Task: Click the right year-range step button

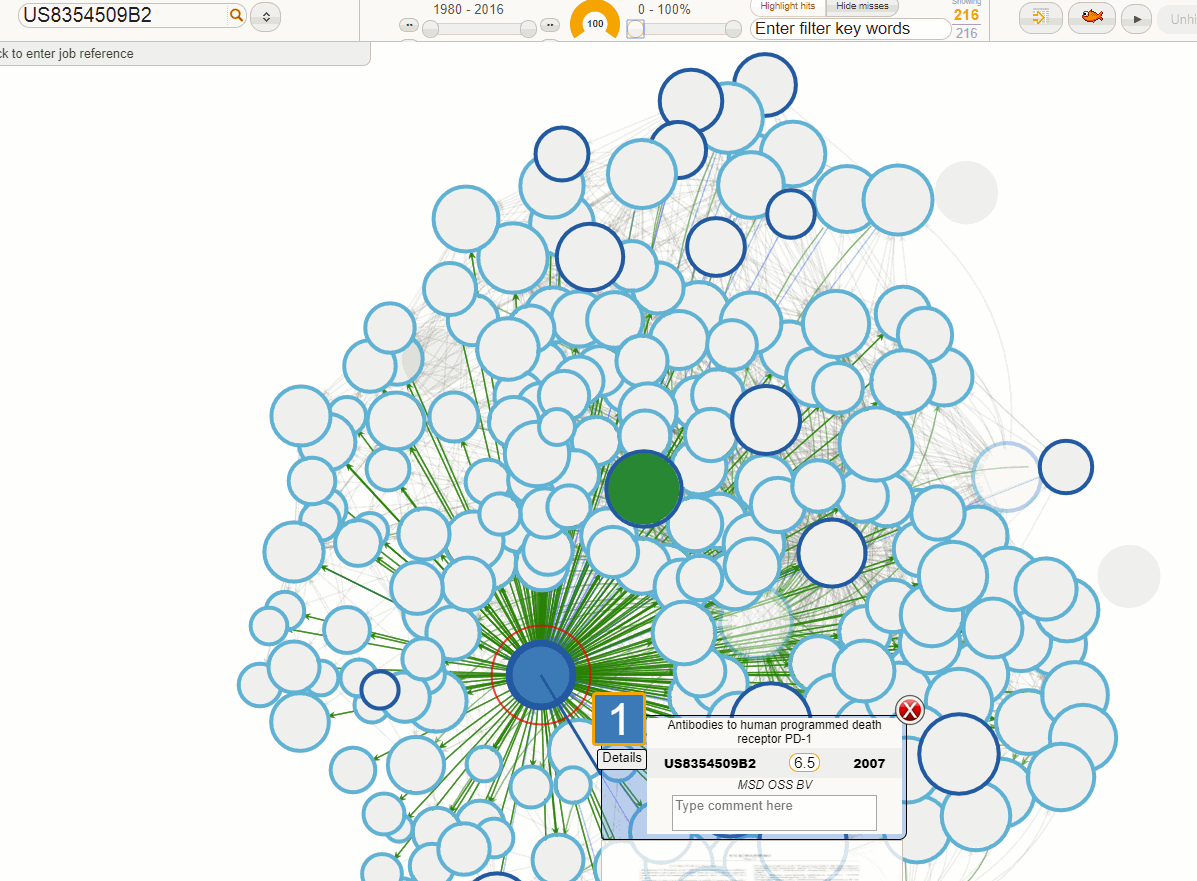Action: 550,25
